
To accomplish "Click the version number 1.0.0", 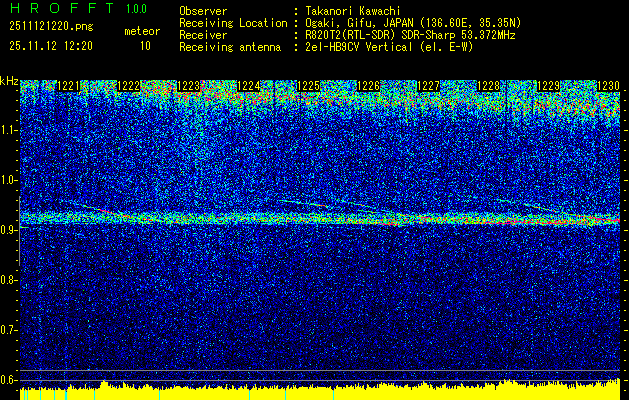I will pyautogui.click(x=136, y=9).
